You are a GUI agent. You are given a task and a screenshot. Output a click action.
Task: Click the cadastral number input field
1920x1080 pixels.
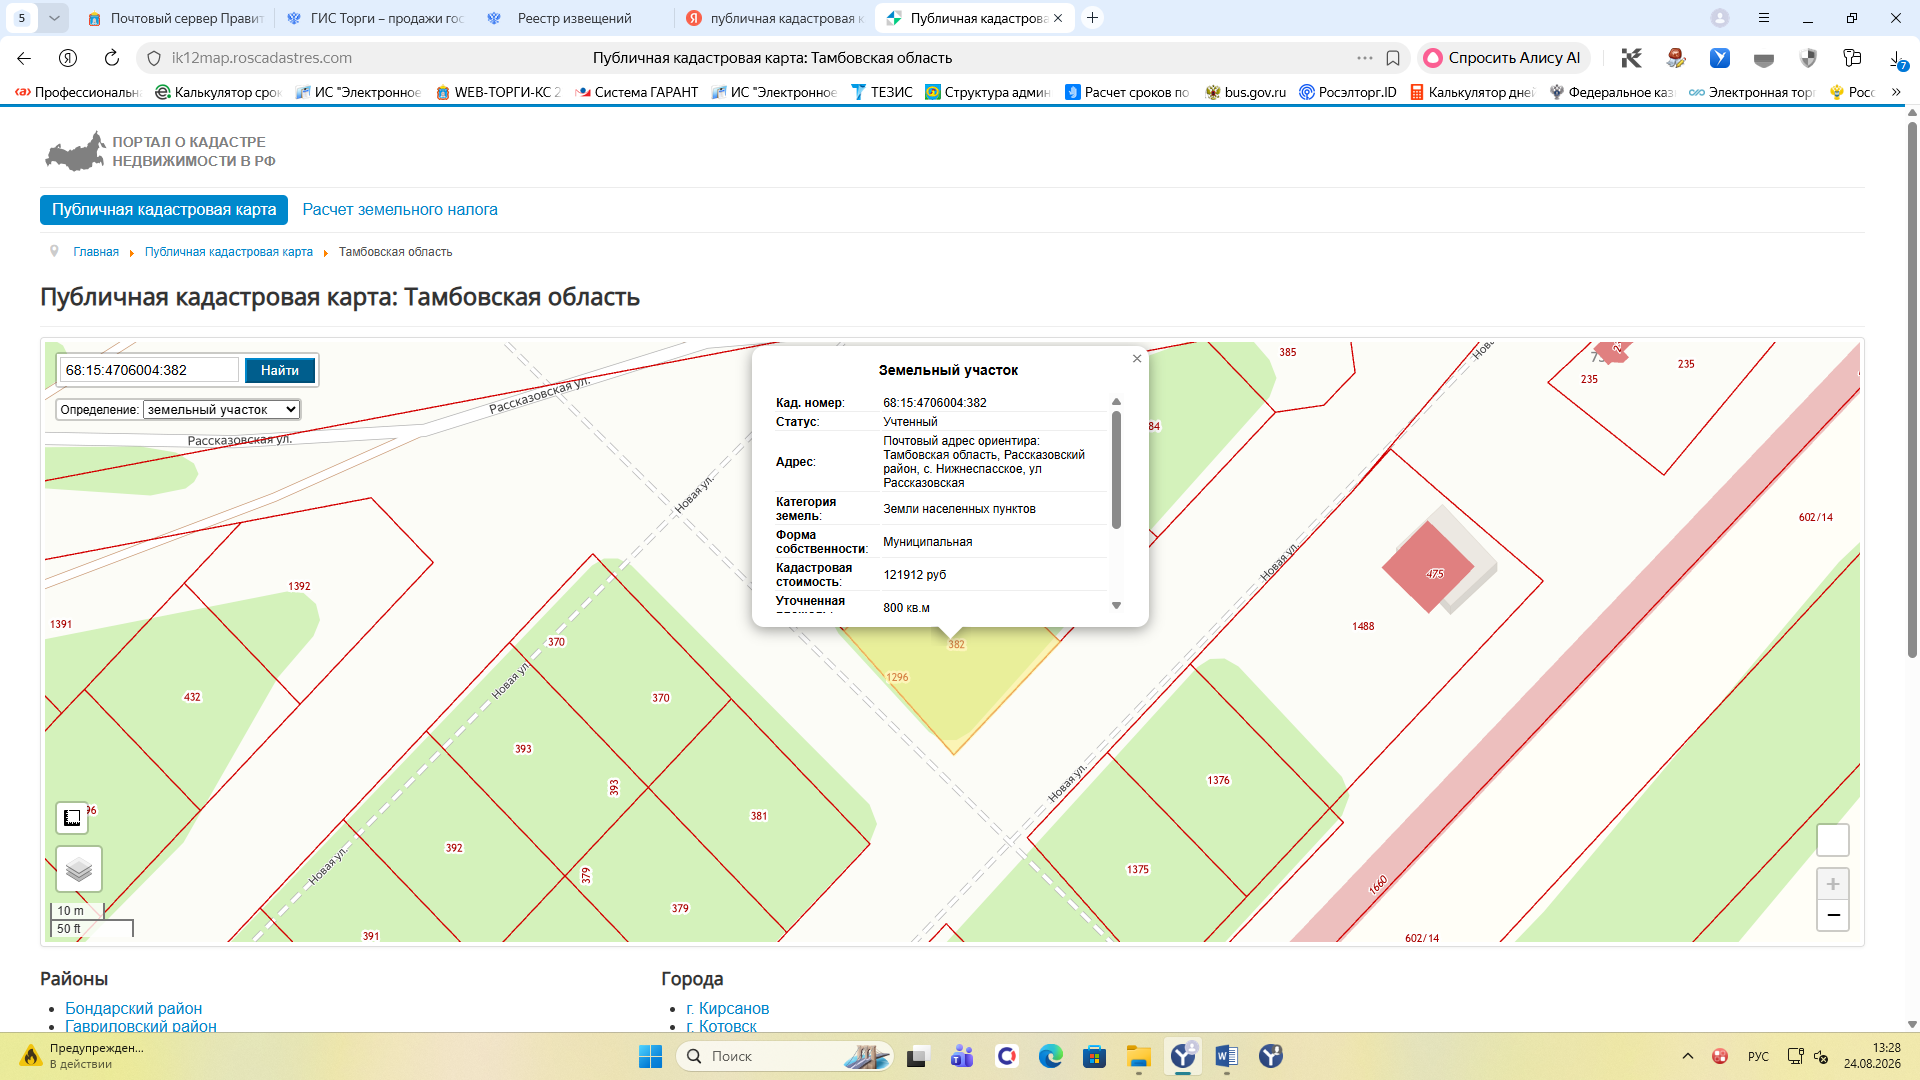(149, 370)
